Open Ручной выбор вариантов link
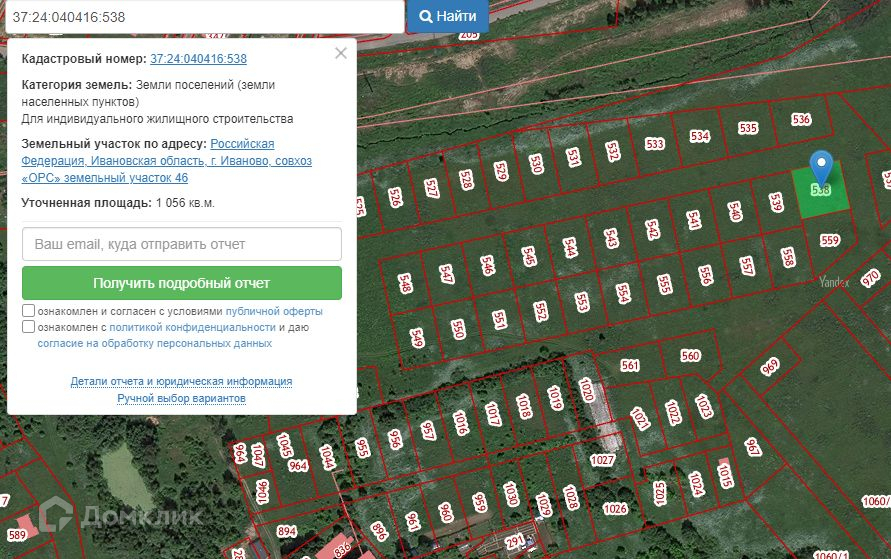Screen dimensions: 891x559 (x=181, y=398)
